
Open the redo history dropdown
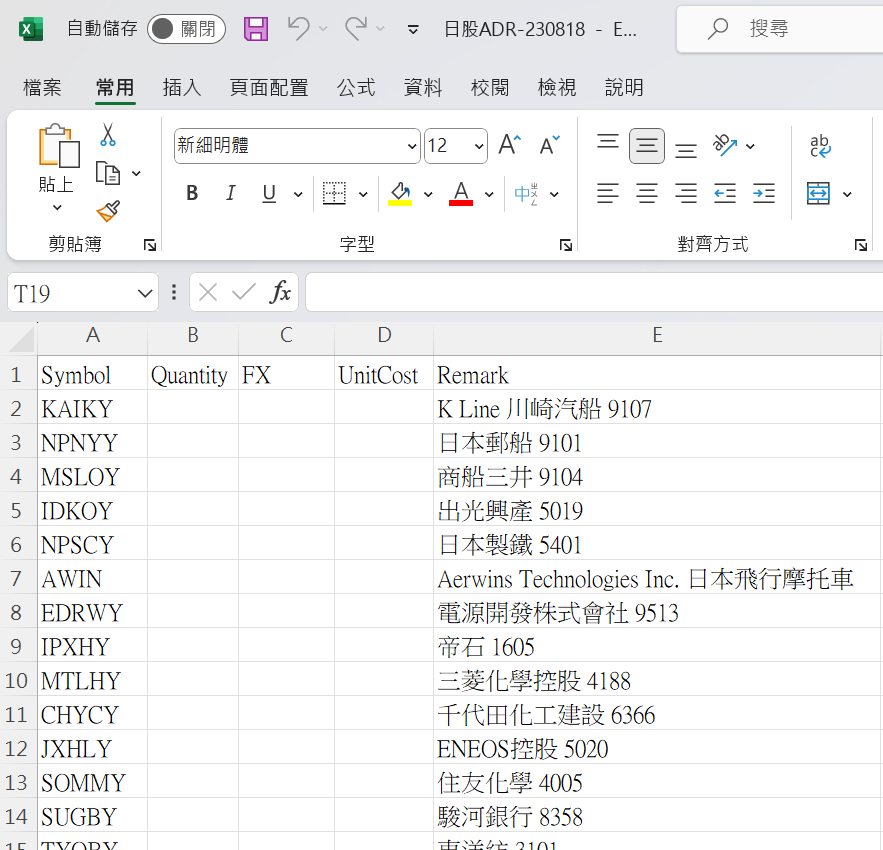(x=381, y=28)
